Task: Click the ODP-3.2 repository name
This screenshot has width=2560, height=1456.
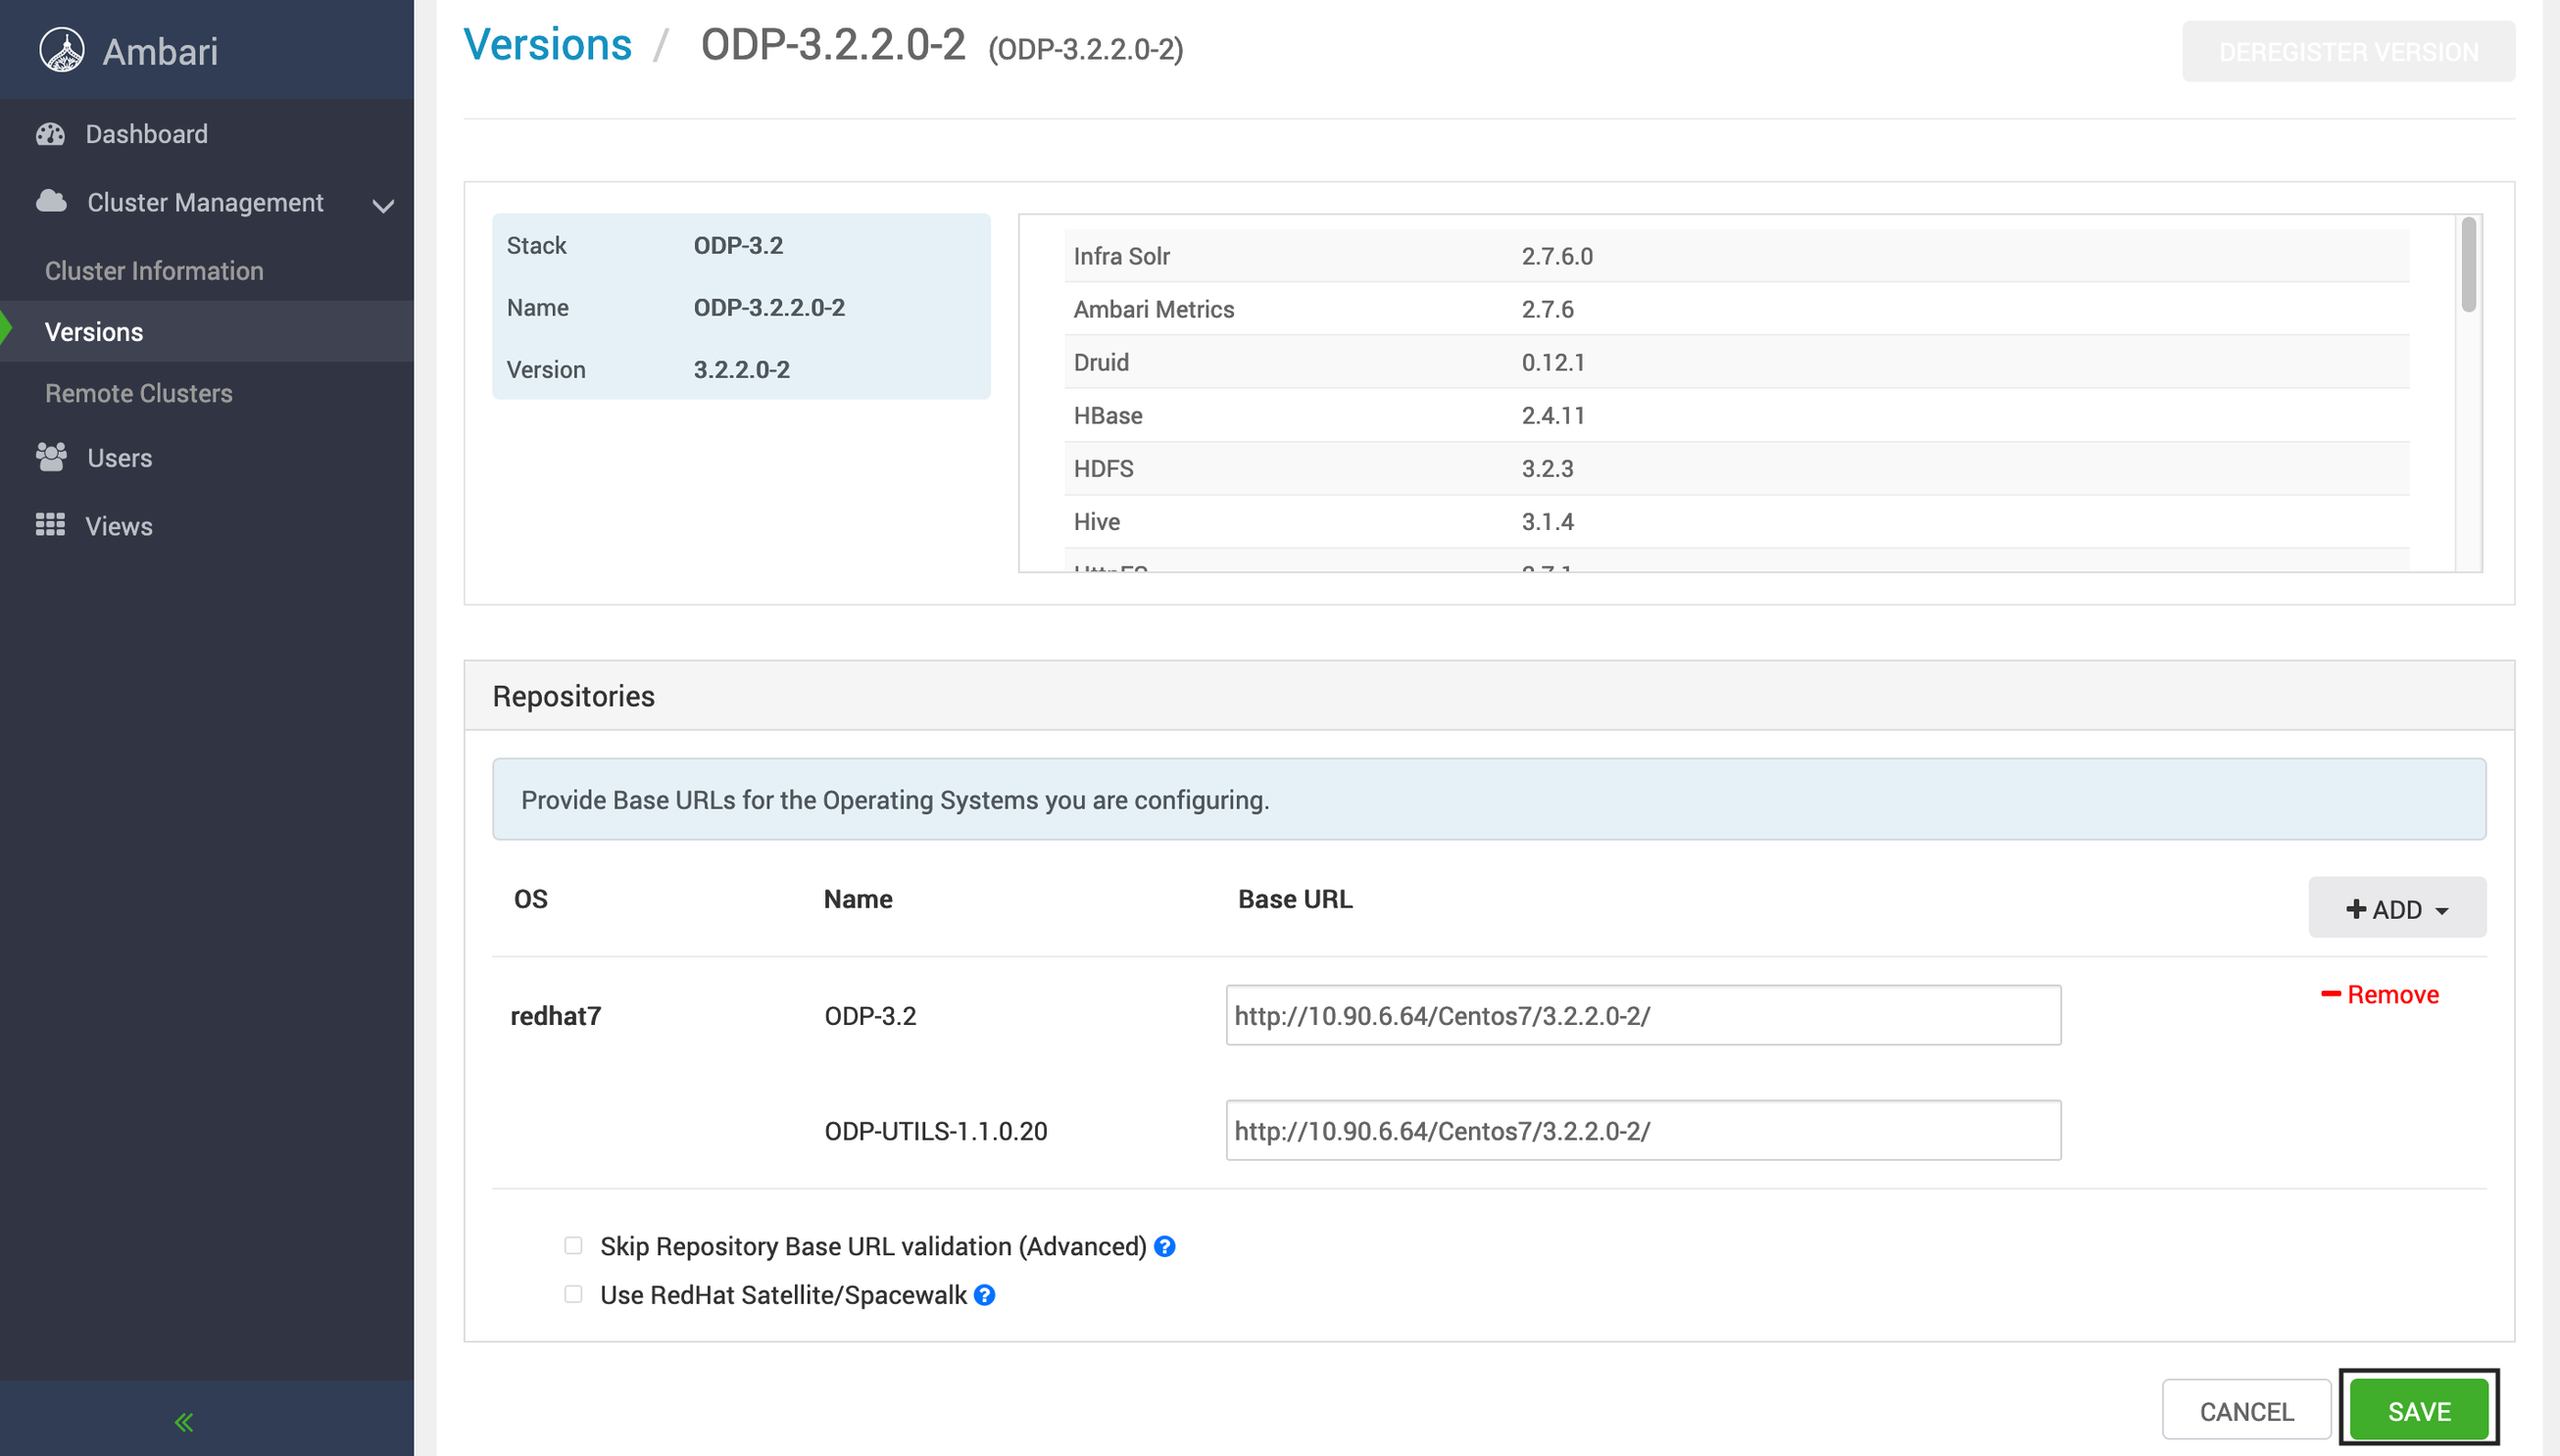Action: tap(870, 1016)
